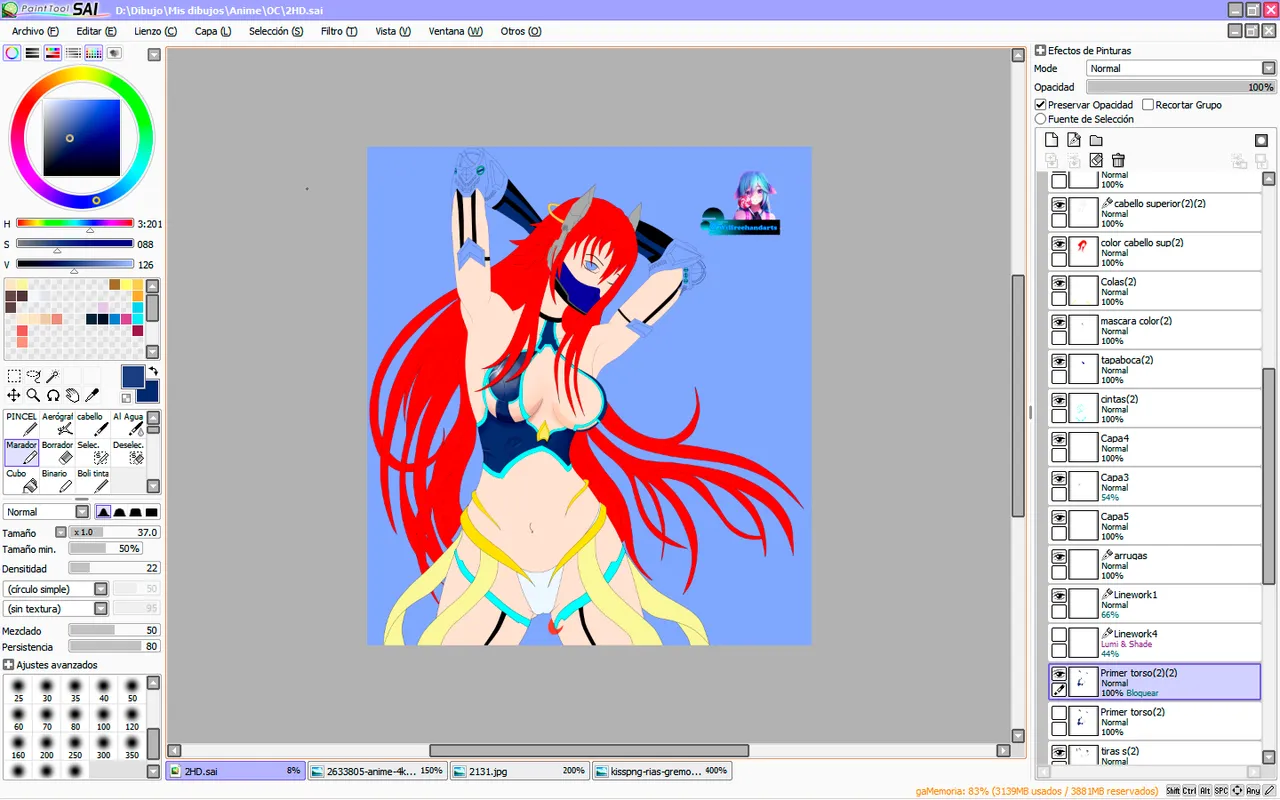Switch to the kisspng-rias-gremo document tab
The height and width of the screenshot is (800, 1280).
point(661,771)
